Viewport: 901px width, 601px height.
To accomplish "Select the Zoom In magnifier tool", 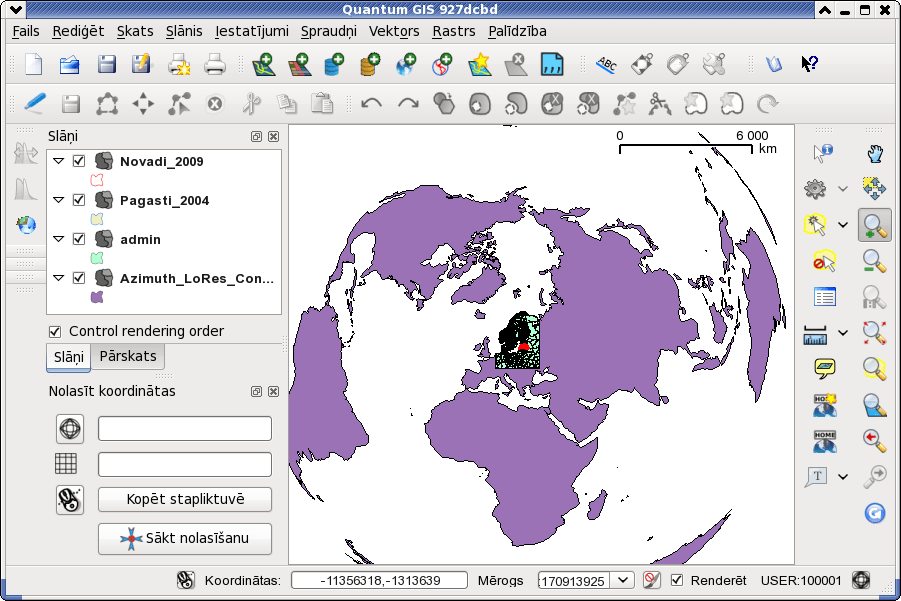I will 875,225.
